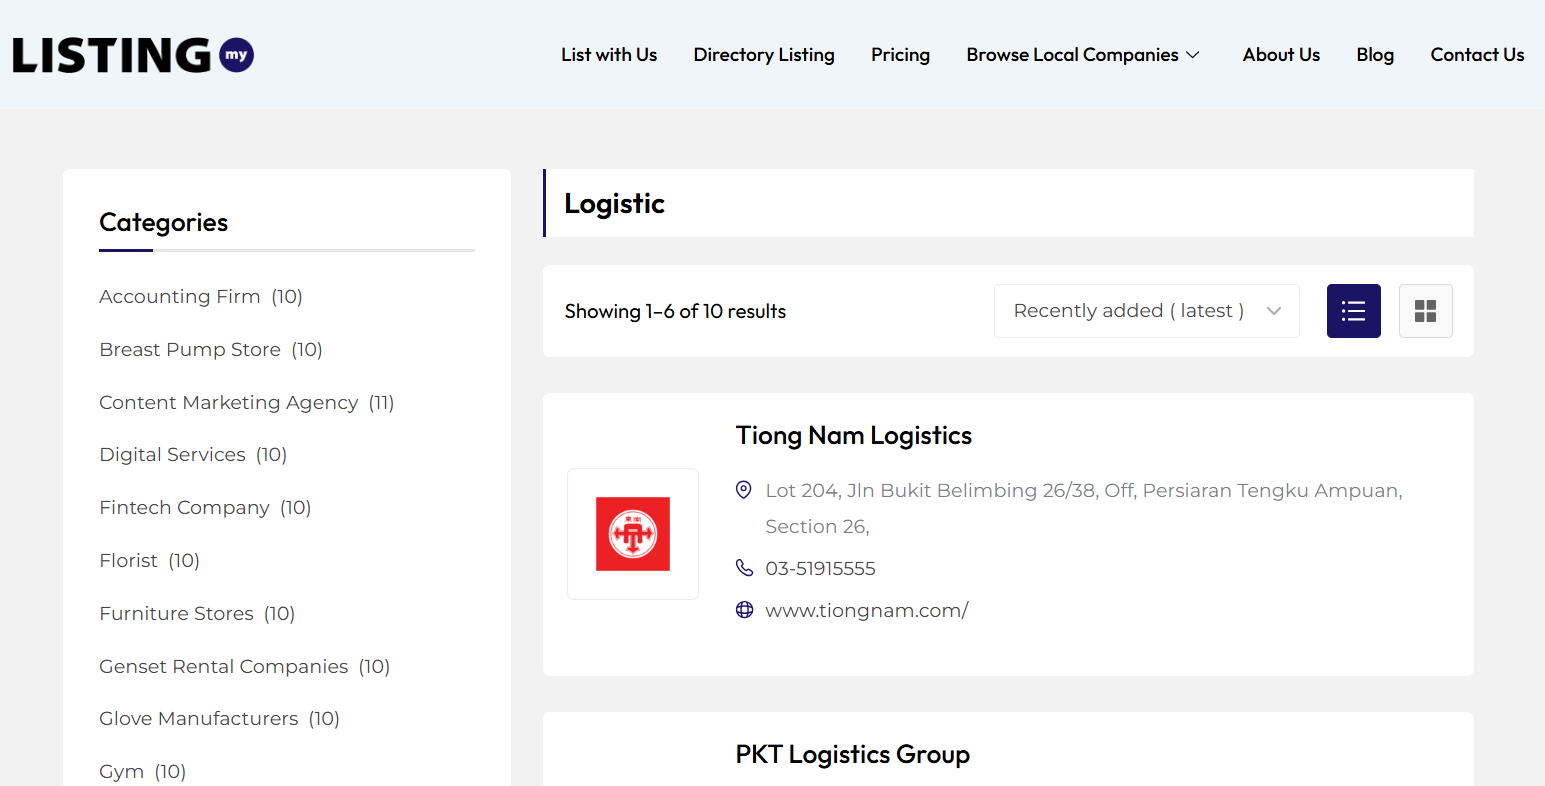The width and height of the screenshot is (1545, 786).
Task: Go to the Blog page
Action: [x=1375, y=55]
